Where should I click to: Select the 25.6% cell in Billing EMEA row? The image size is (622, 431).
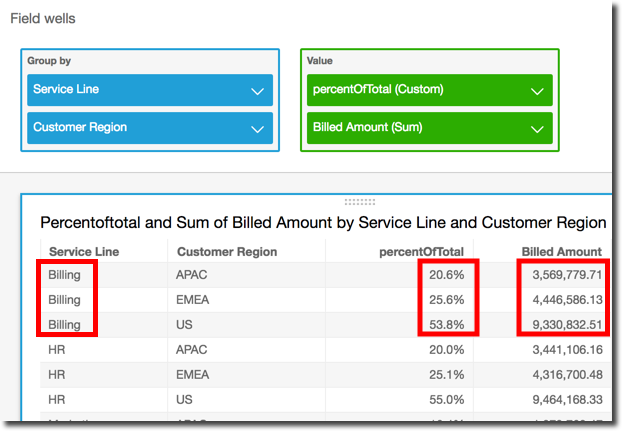tap(446, 299)
